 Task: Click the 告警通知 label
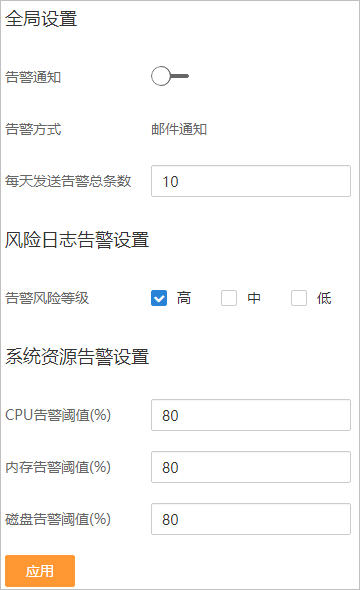(x=33, y=78)
